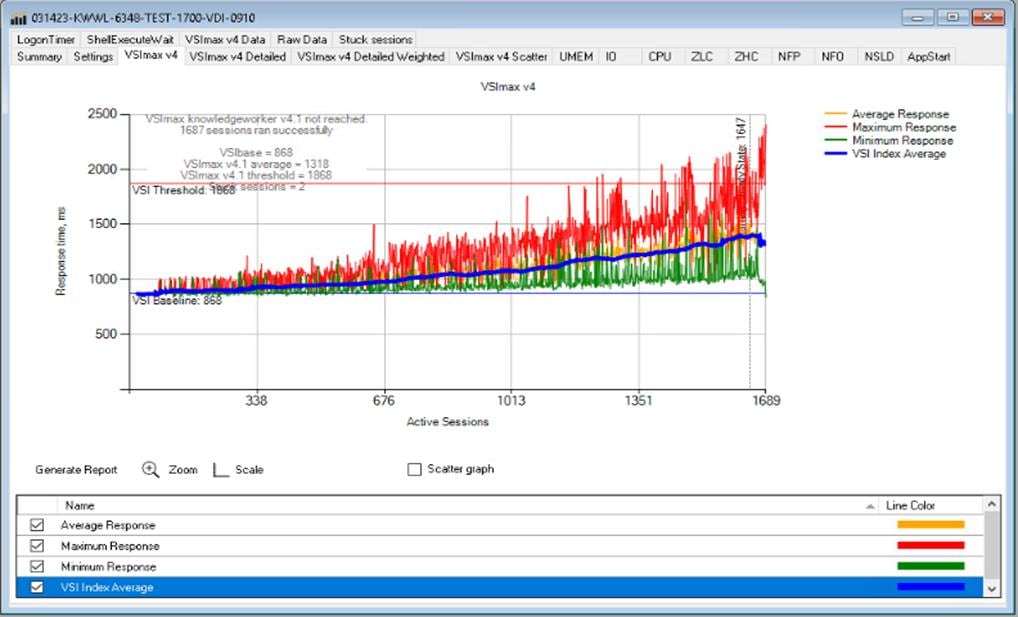The width and height of the screenshot is (1018, 617).
Task: Open the AppStart tab
Action: click(929, 57)
